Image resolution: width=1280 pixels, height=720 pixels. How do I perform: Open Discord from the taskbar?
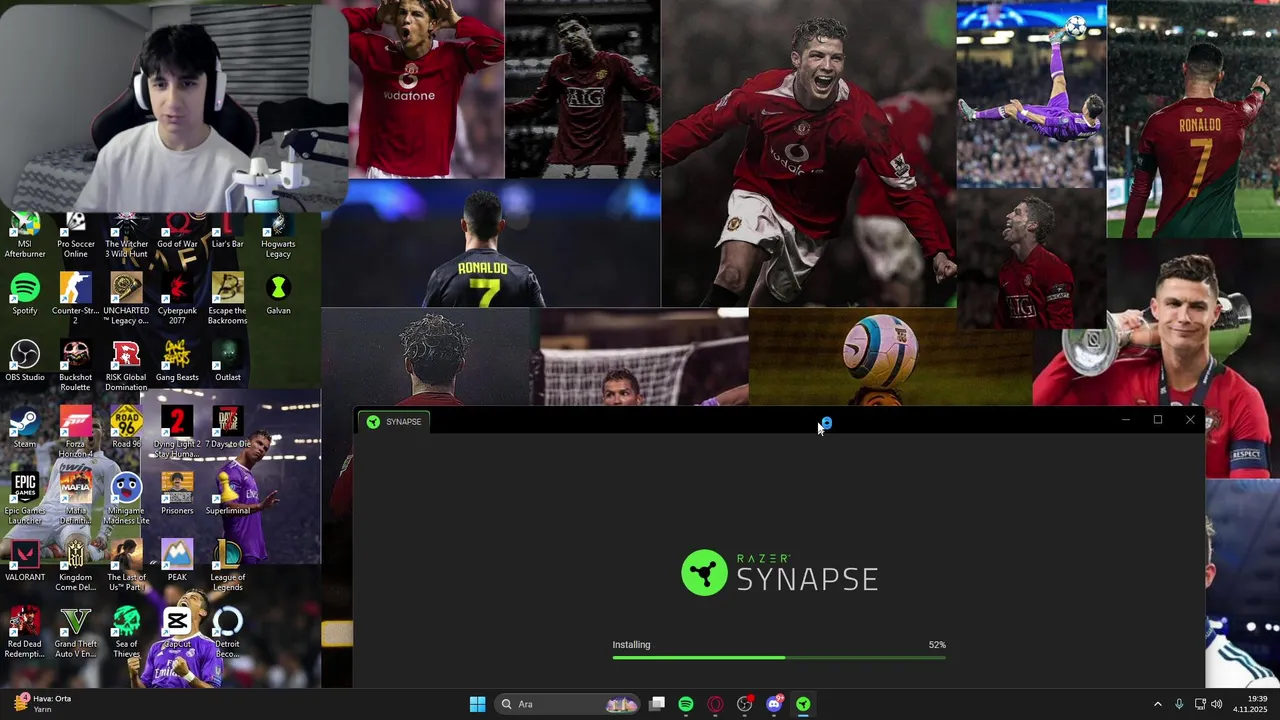point(774,704)
